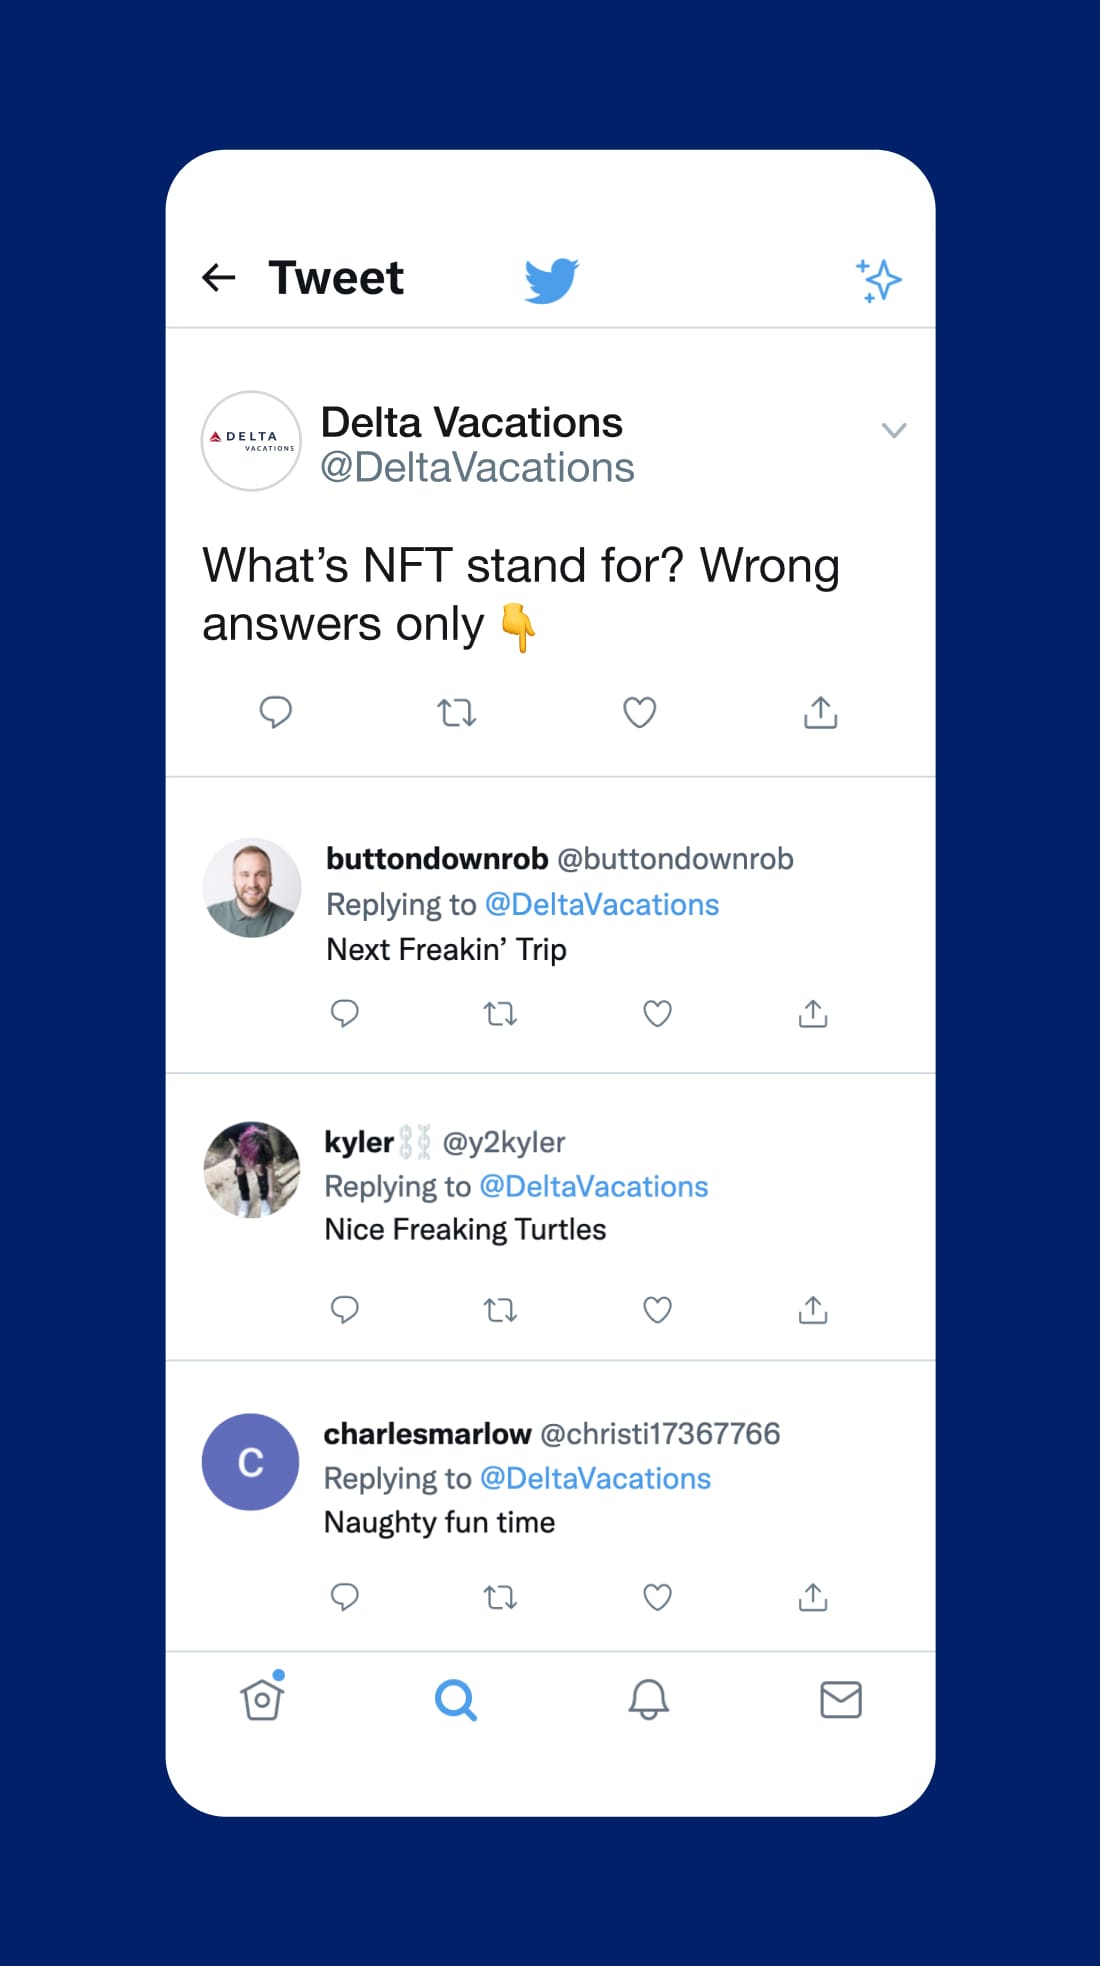Tap the Twitter bird logo
The height and width of the screenshot is (1966, 1100).
point(549,280)
